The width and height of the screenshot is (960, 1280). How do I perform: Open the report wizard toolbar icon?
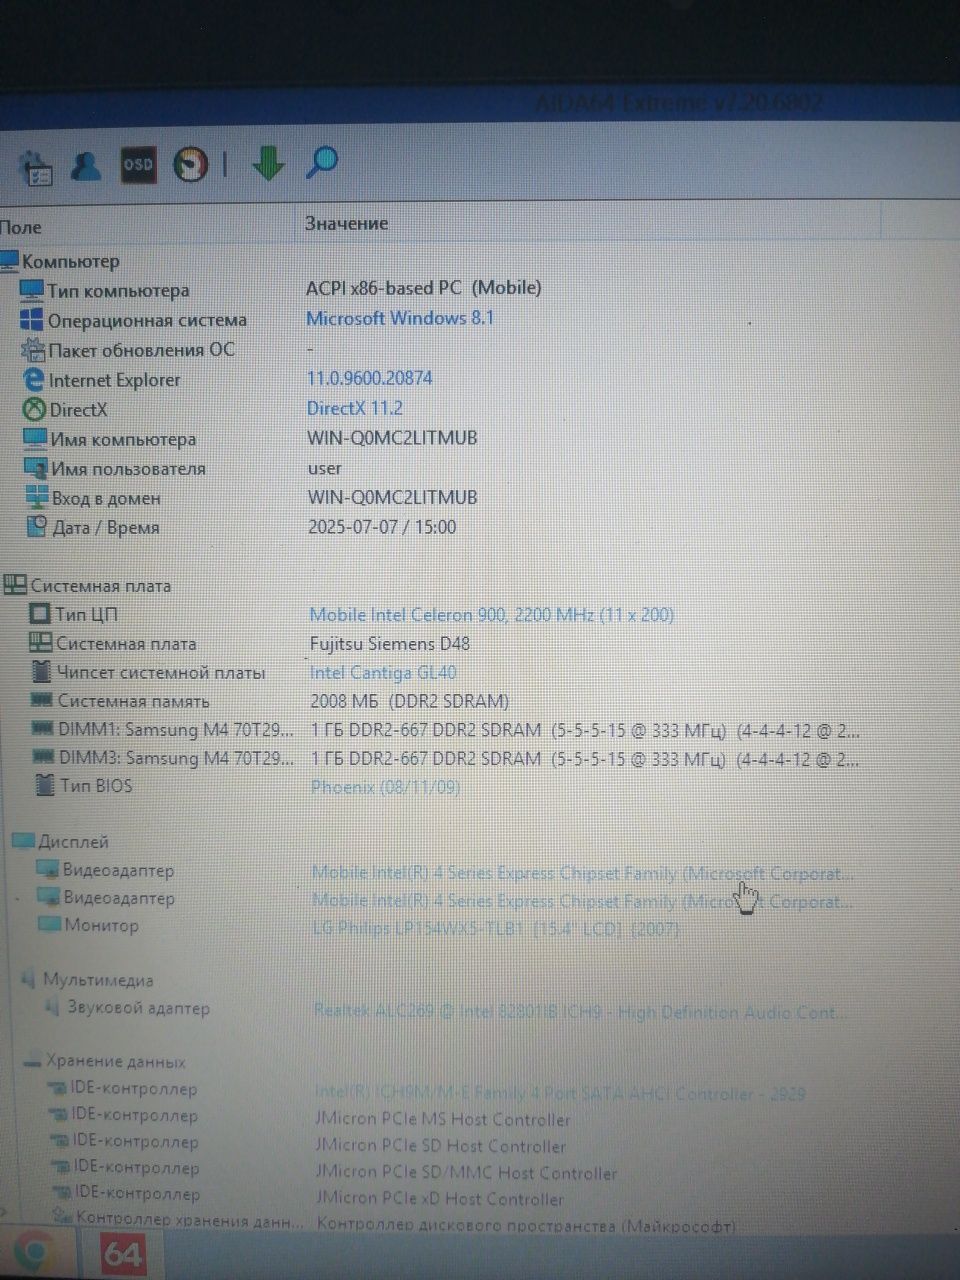click(x=37, y=168)
